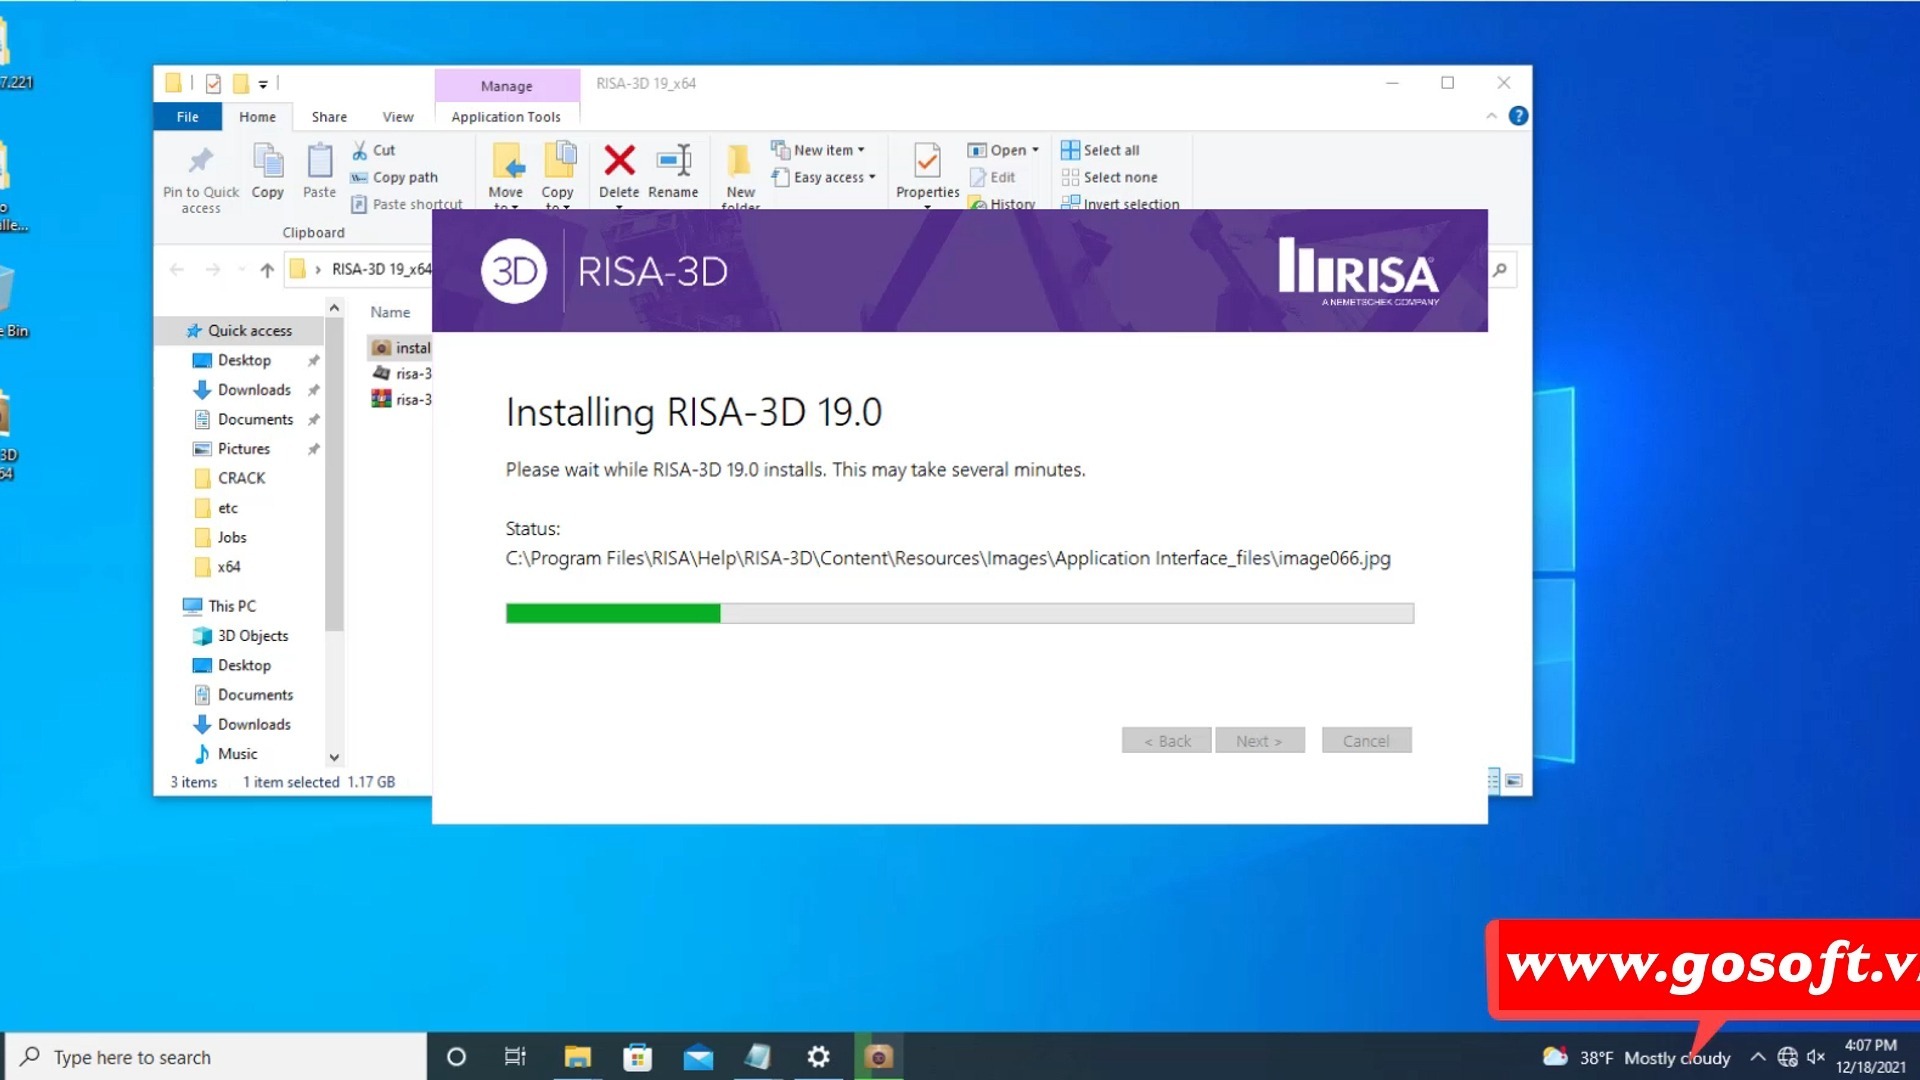Open the Open dropdown arrow
The width and height of the screenshot is (1920, 1080).
tap(1035, 150)
